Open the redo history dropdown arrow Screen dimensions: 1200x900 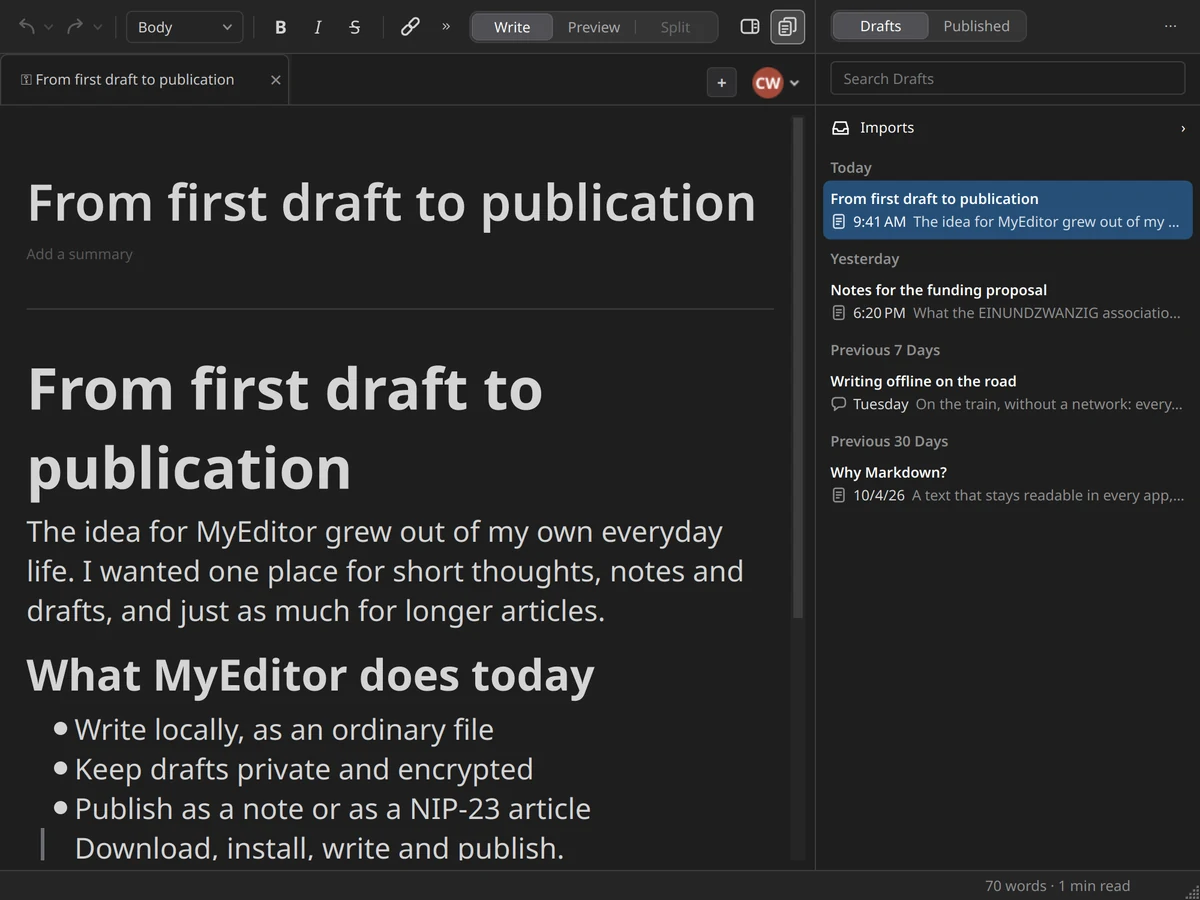click(97, 28)
